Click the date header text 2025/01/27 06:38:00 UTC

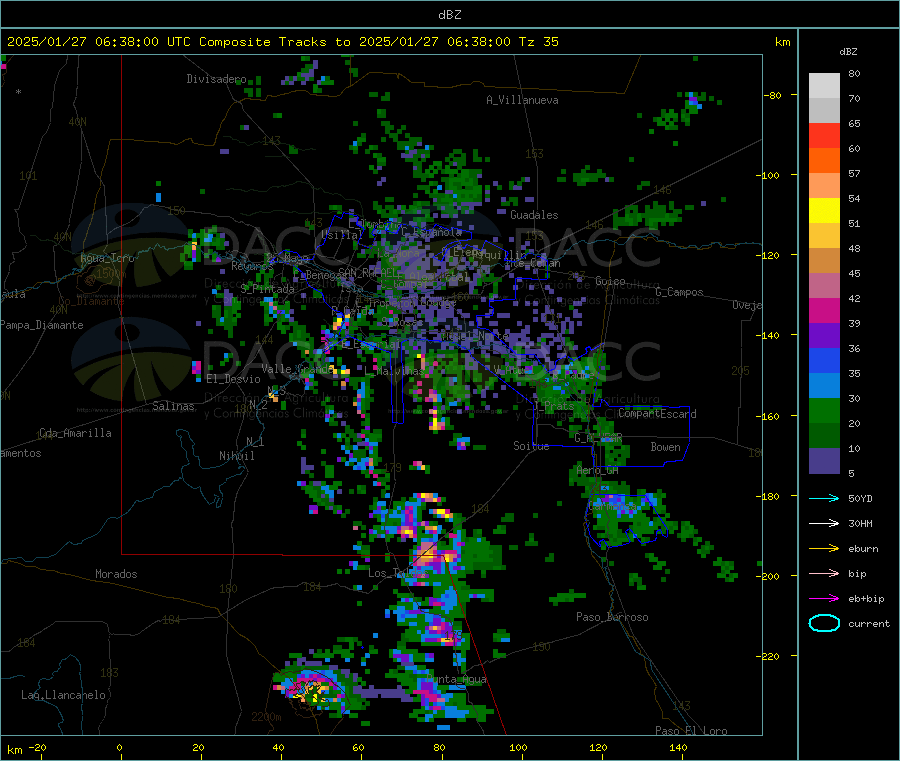coord(99,42)
